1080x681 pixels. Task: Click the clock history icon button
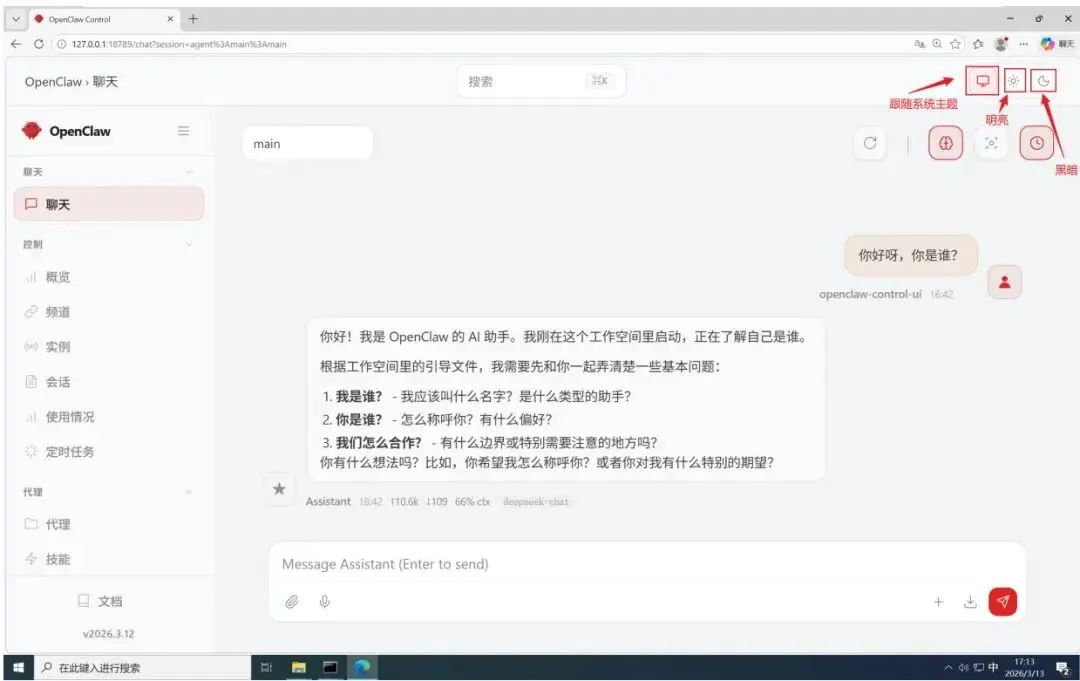click(x=1037, y=143)
